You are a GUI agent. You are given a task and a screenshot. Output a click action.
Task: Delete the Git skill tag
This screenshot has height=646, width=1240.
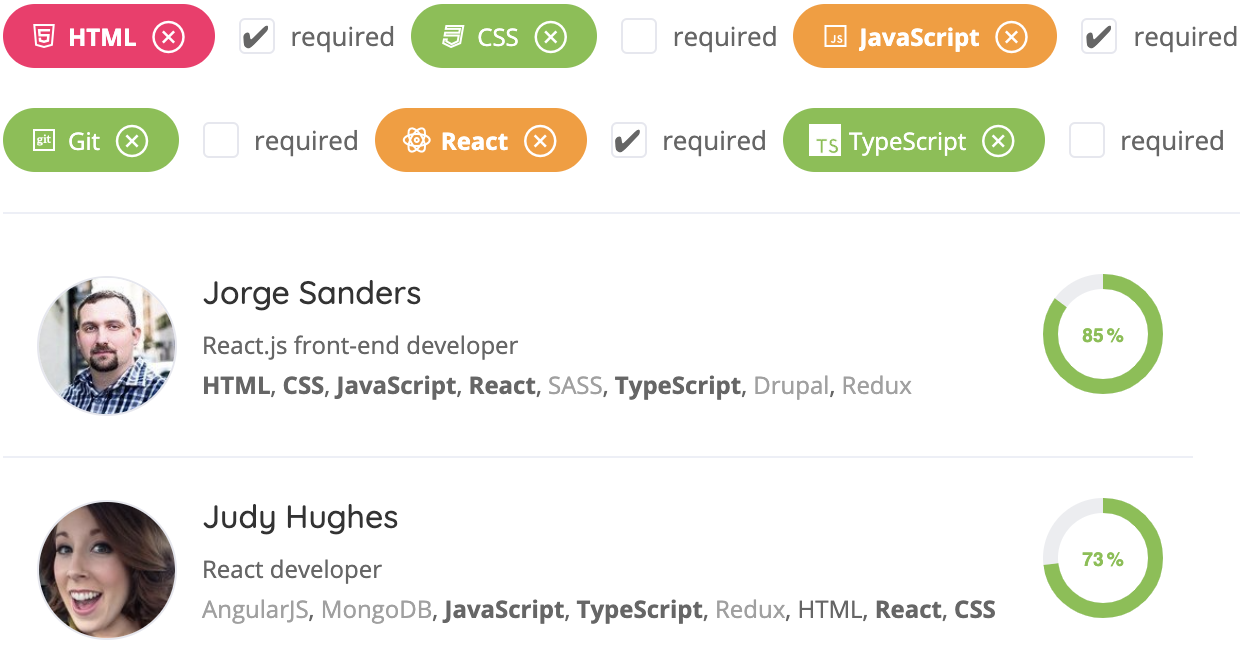coord(132,141)
